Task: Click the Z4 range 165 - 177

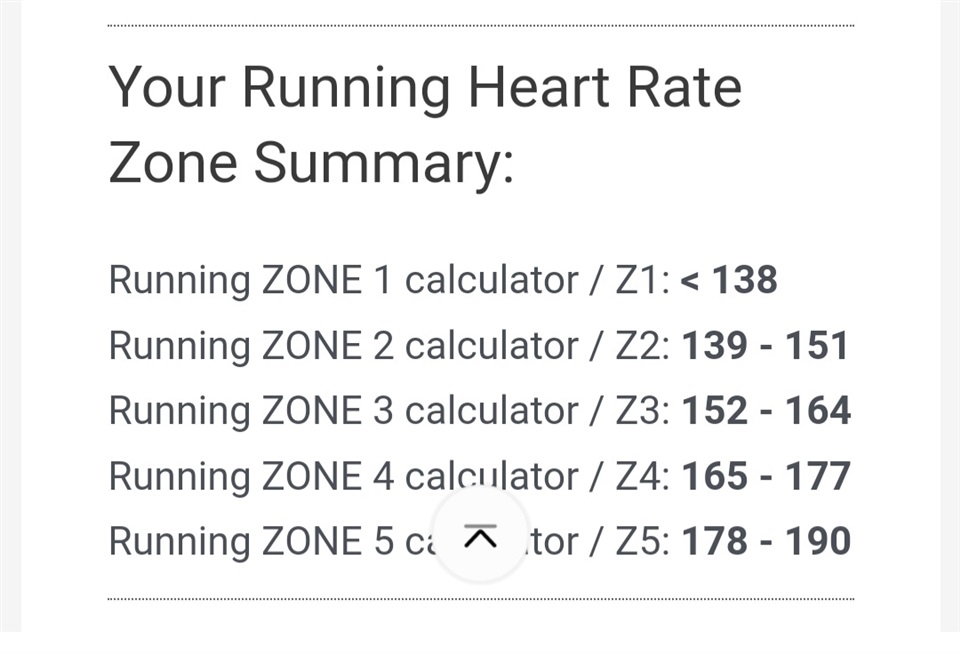Action: click(766, 476)
